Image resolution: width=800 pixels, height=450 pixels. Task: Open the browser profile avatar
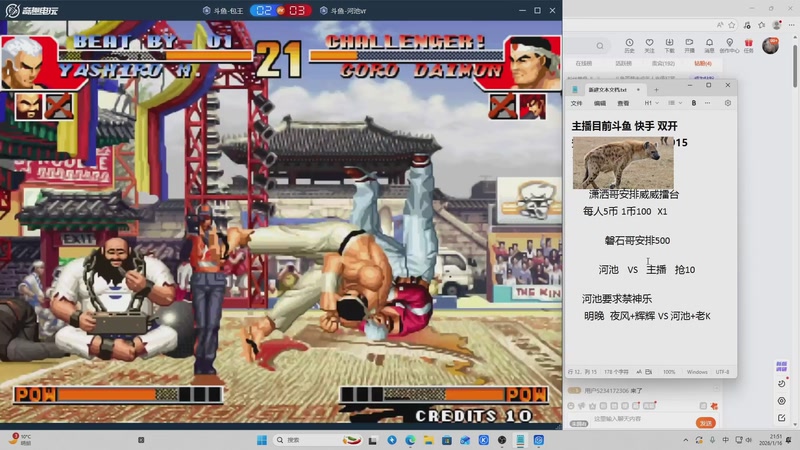pyautogui.click(x=777, y=24)
